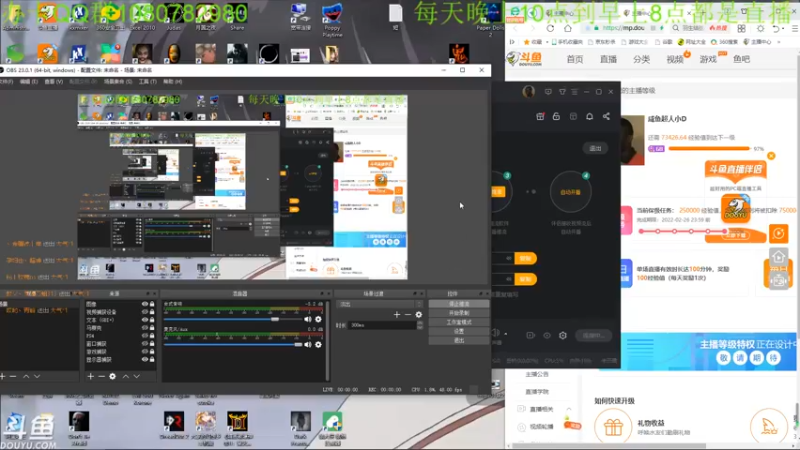Viewport: 800px width, 450px height.
Task: Remove scene with minus icon in scenes panel
Action: pos(13,376)
